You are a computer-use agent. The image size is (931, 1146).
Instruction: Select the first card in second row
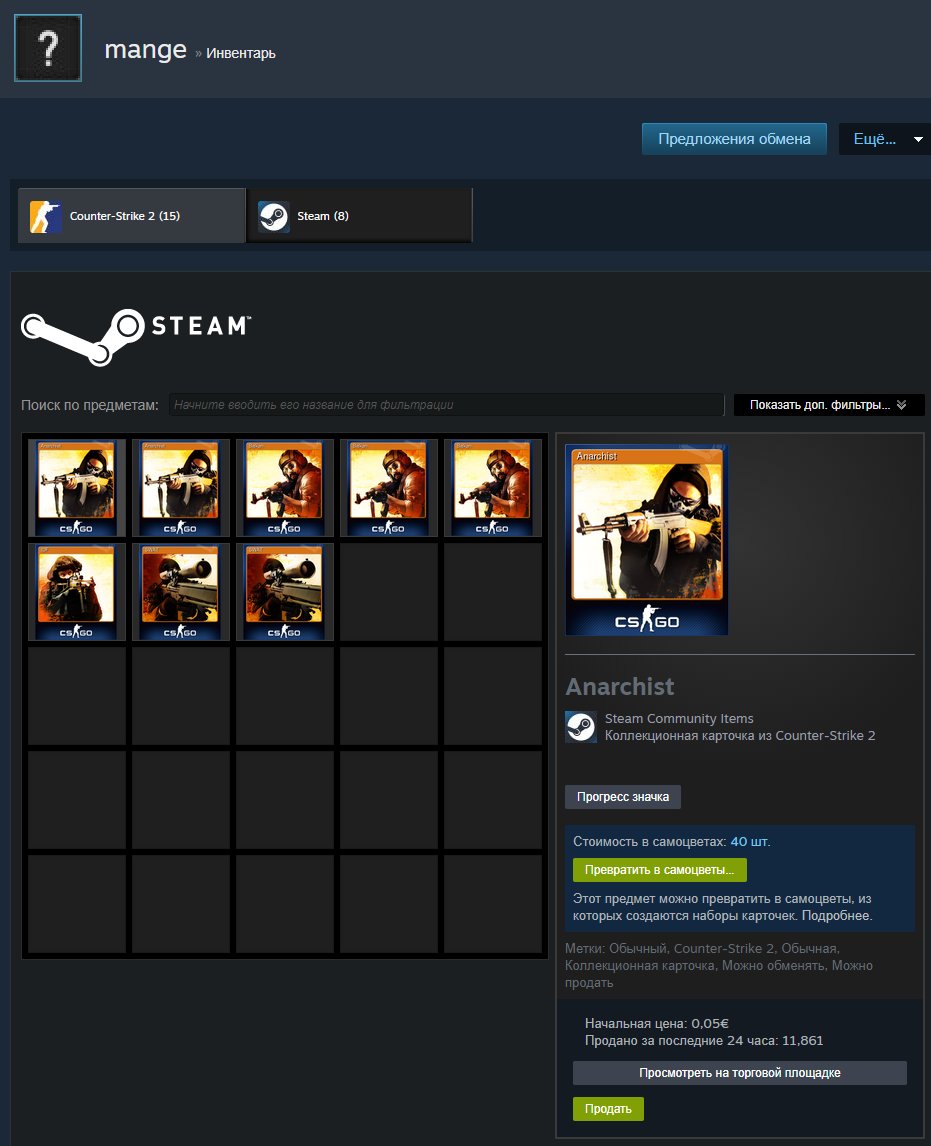pos(77,591)
